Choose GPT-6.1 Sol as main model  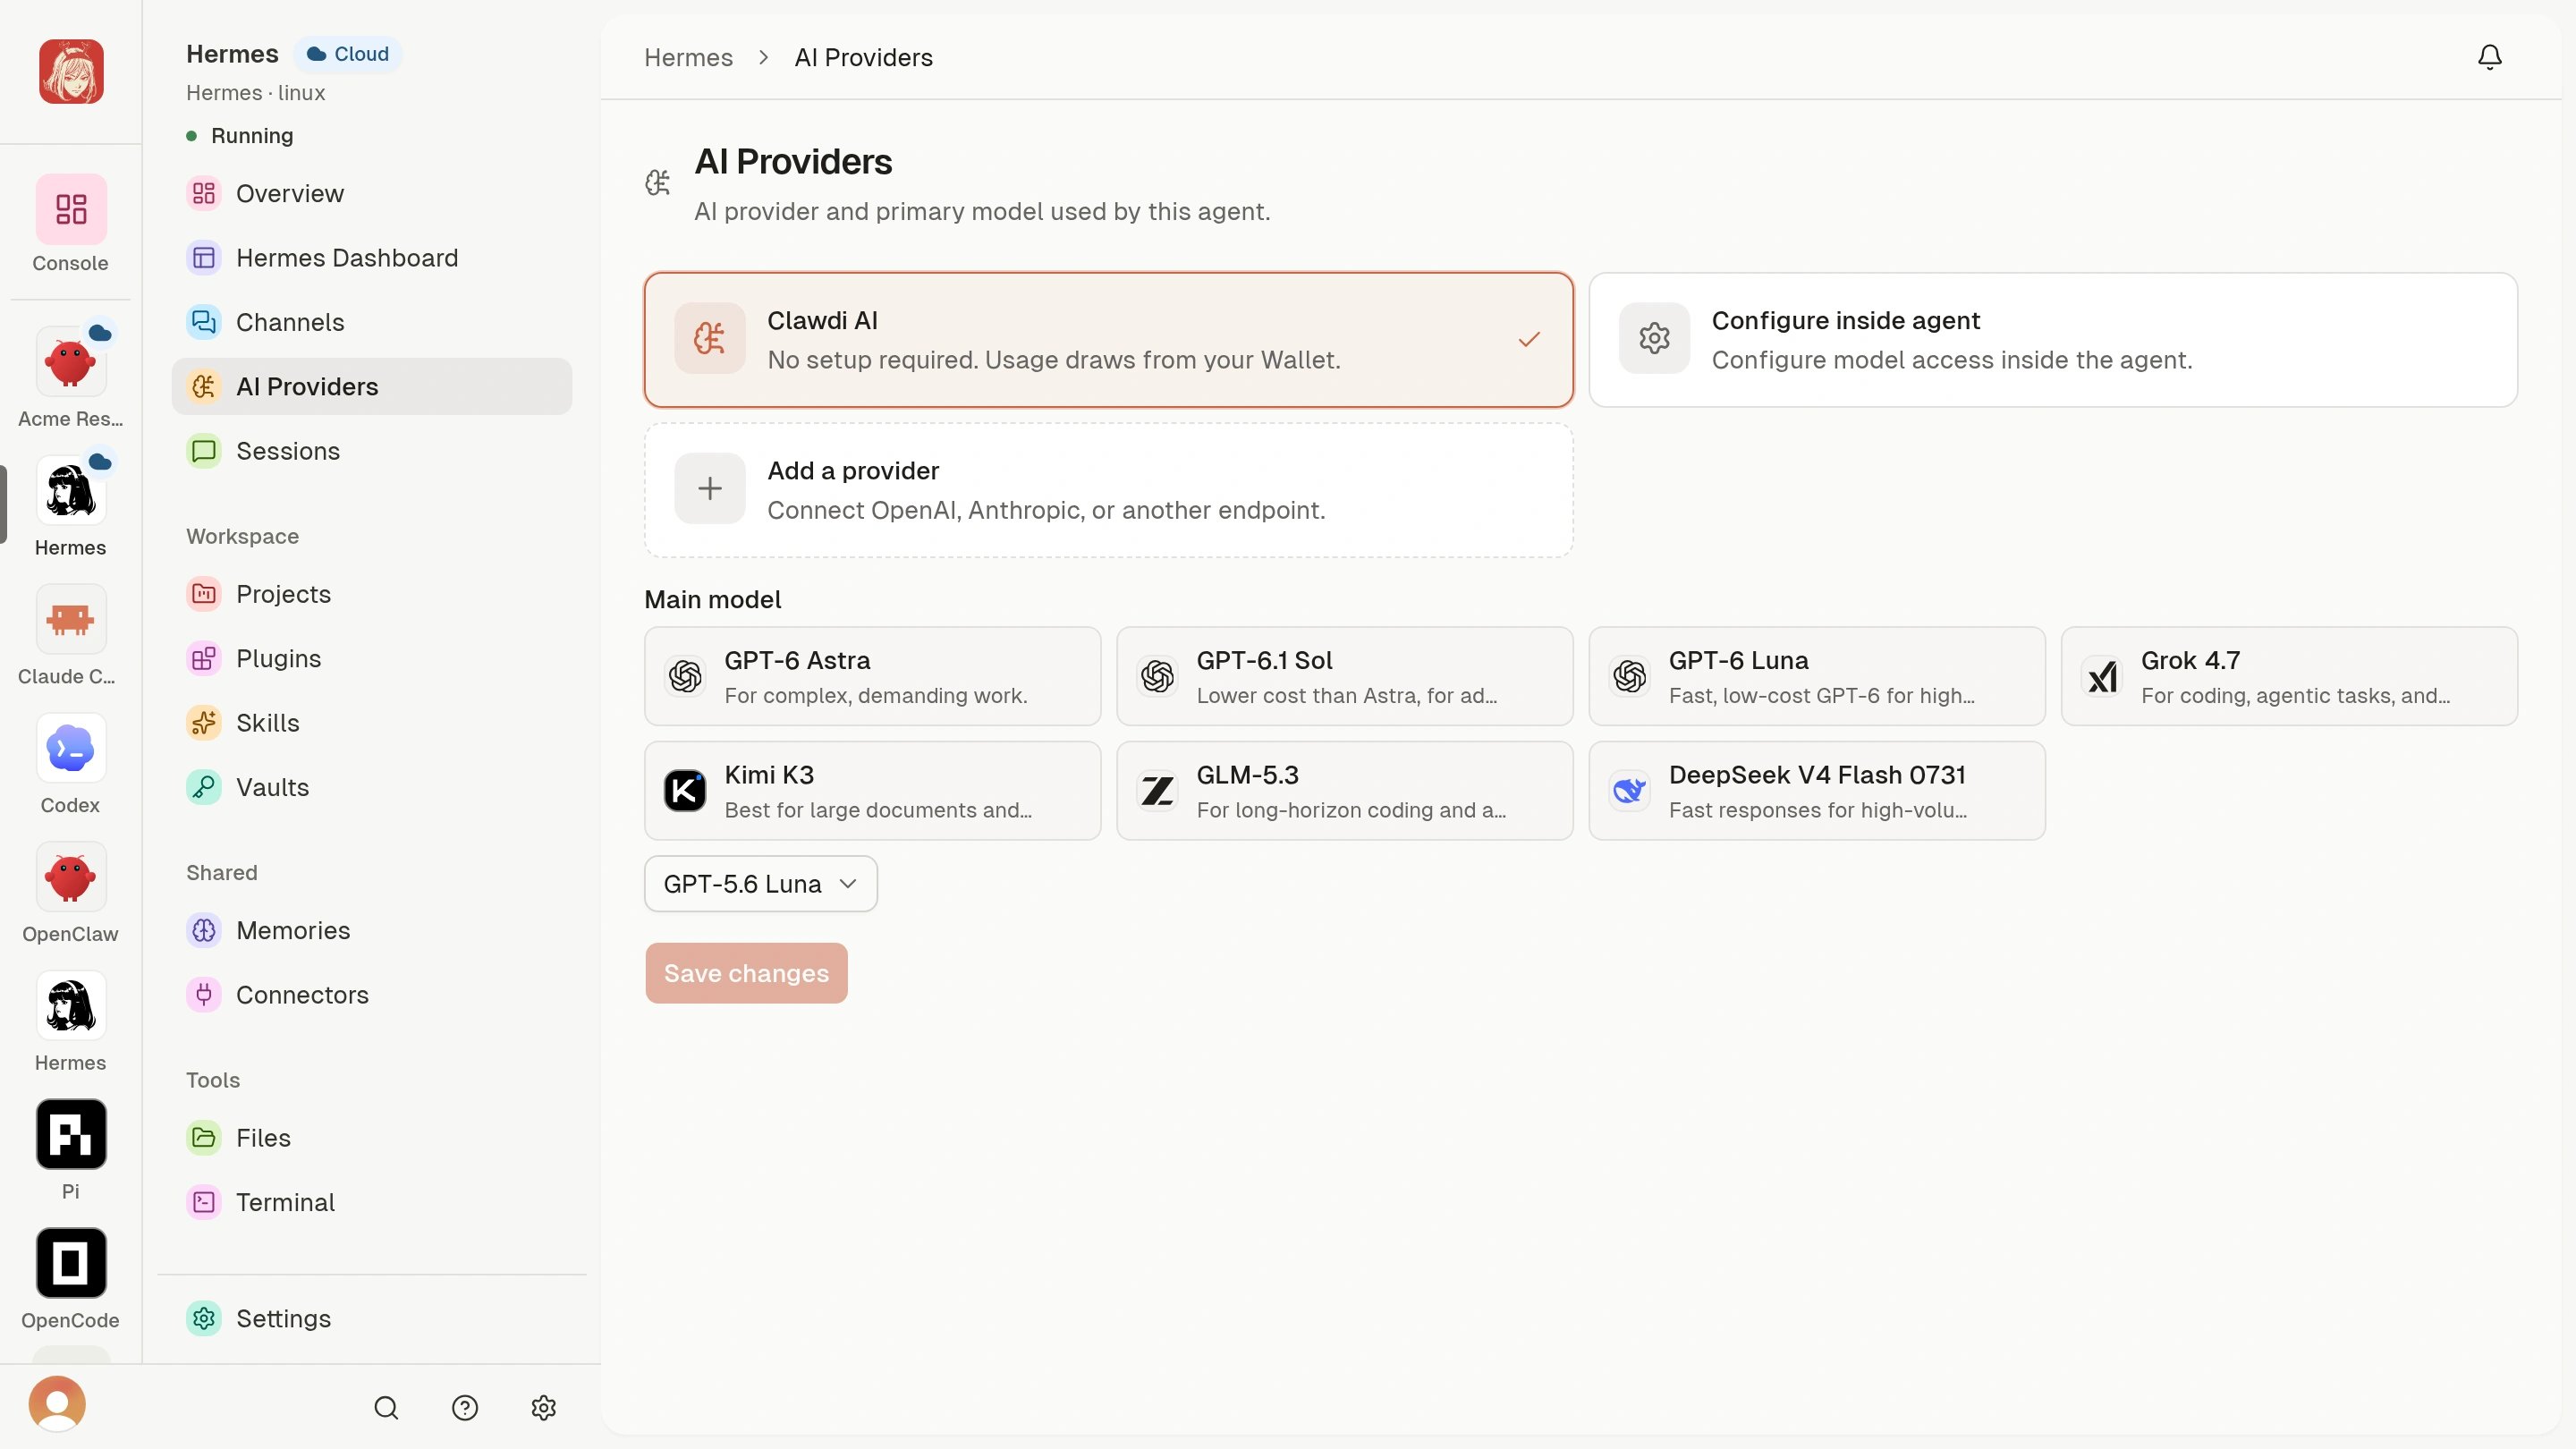[x=1344, y=676]
